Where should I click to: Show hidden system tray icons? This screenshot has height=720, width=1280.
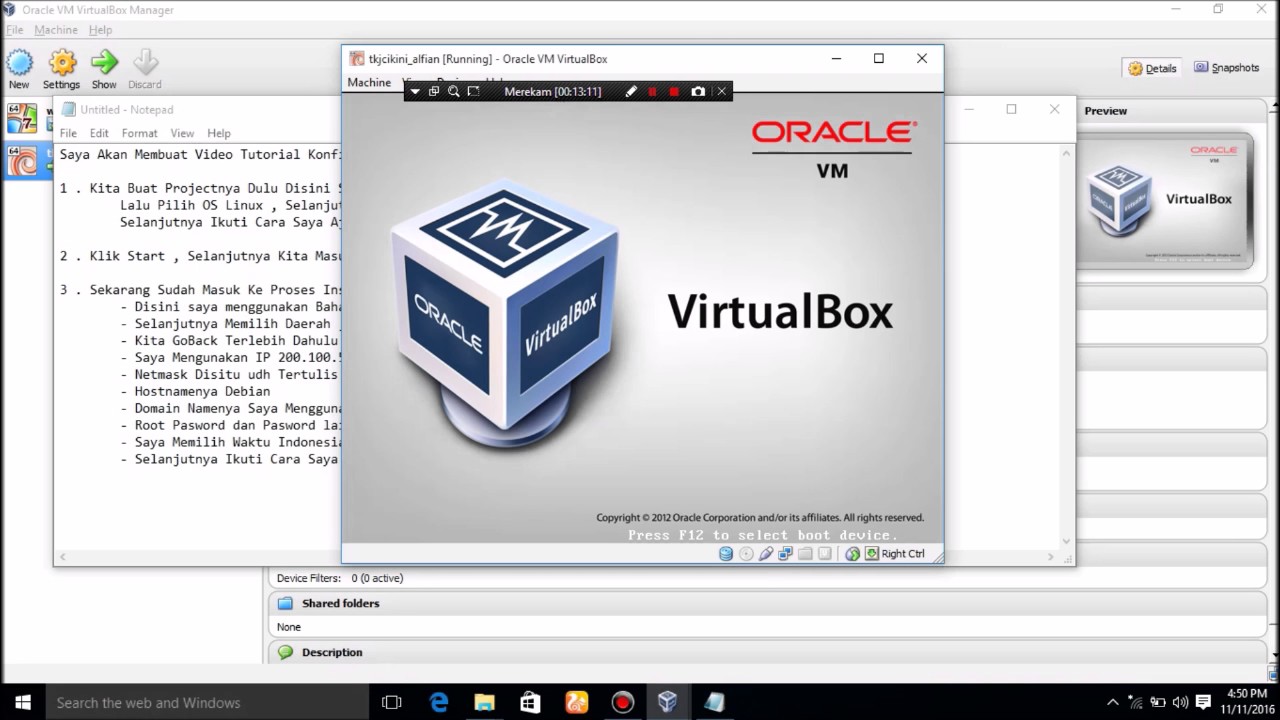pos(1112,702)
